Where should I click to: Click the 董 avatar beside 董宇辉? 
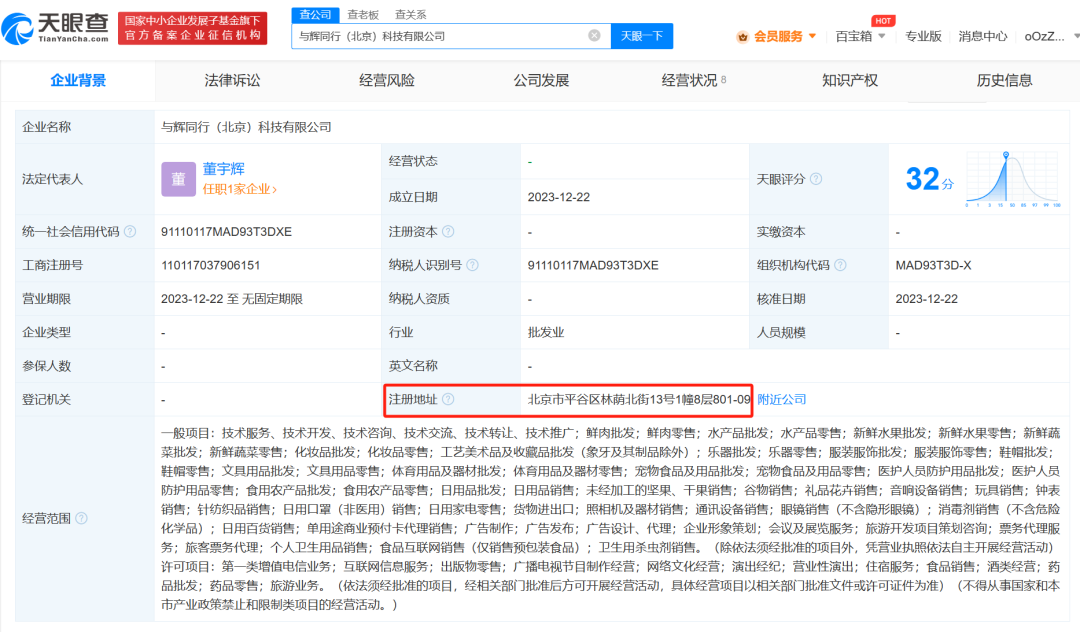click(178, 179)
